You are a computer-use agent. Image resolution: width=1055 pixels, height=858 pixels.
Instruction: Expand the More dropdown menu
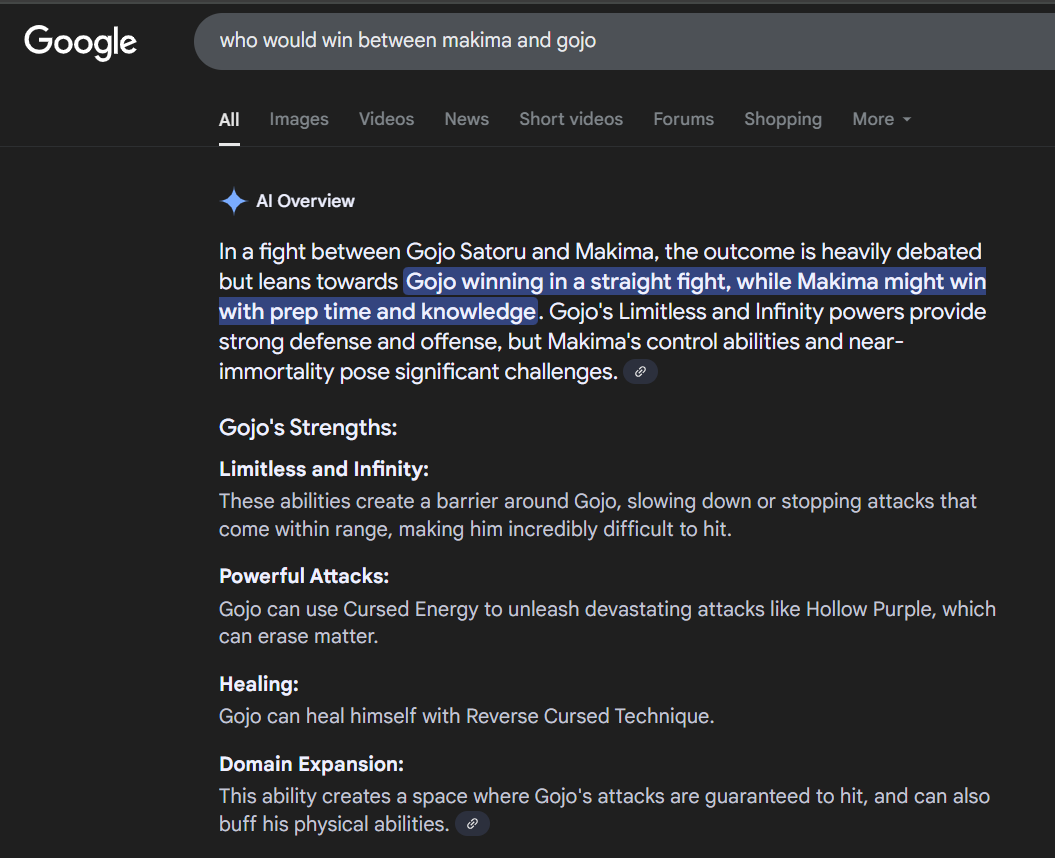click(881, 119)
